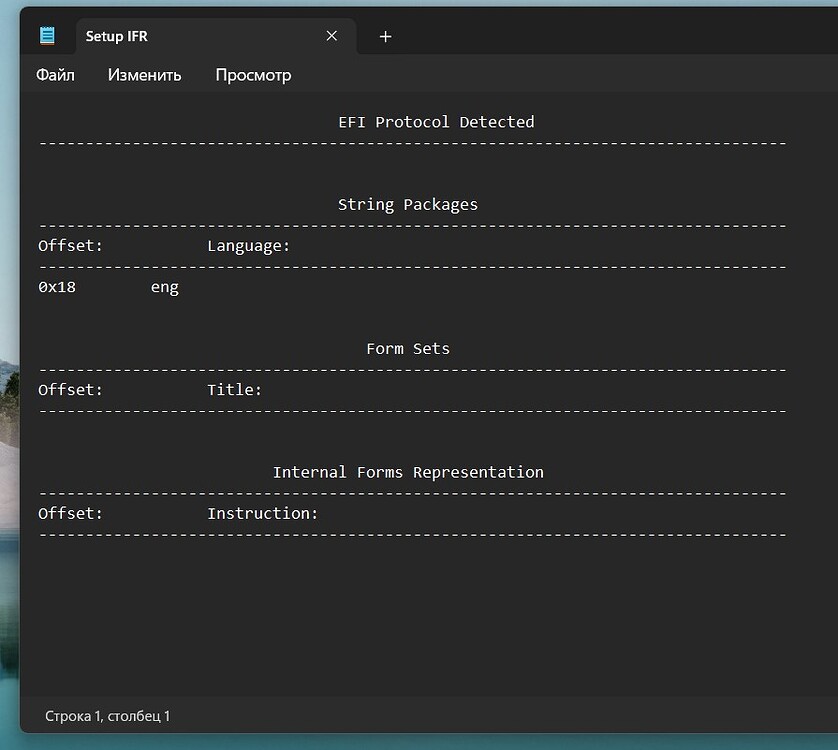Open a new tab with the plus icon
838x750 pixels.
tap(384, 36)
